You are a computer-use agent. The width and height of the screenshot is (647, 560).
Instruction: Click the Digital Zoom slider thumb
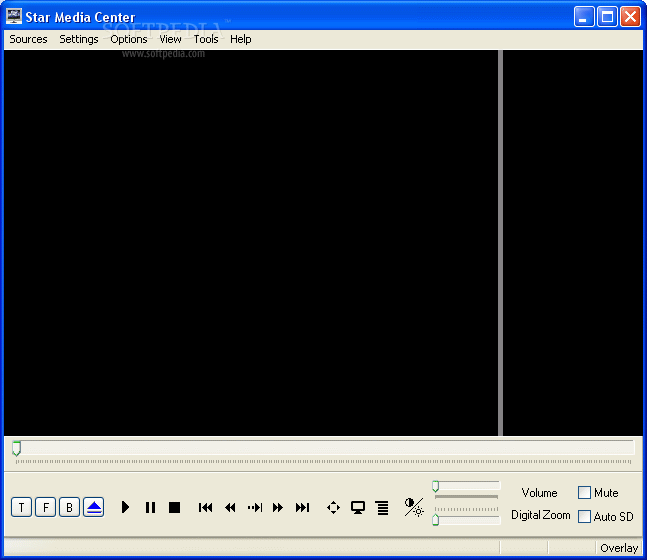tap(435, 520)
